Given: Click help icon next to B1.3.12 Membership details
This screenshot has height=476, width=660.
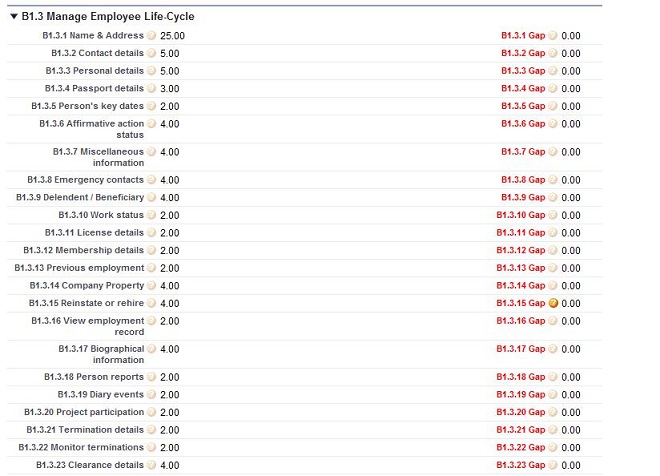Looking at the screenshot, I should pos(152,250).
